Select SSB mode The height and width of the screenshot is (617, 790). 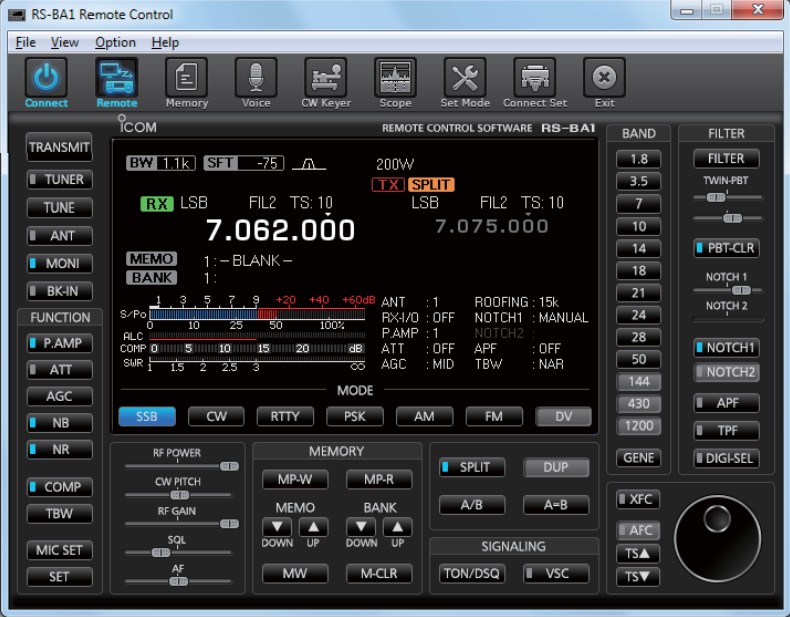(x=147, y=417)
